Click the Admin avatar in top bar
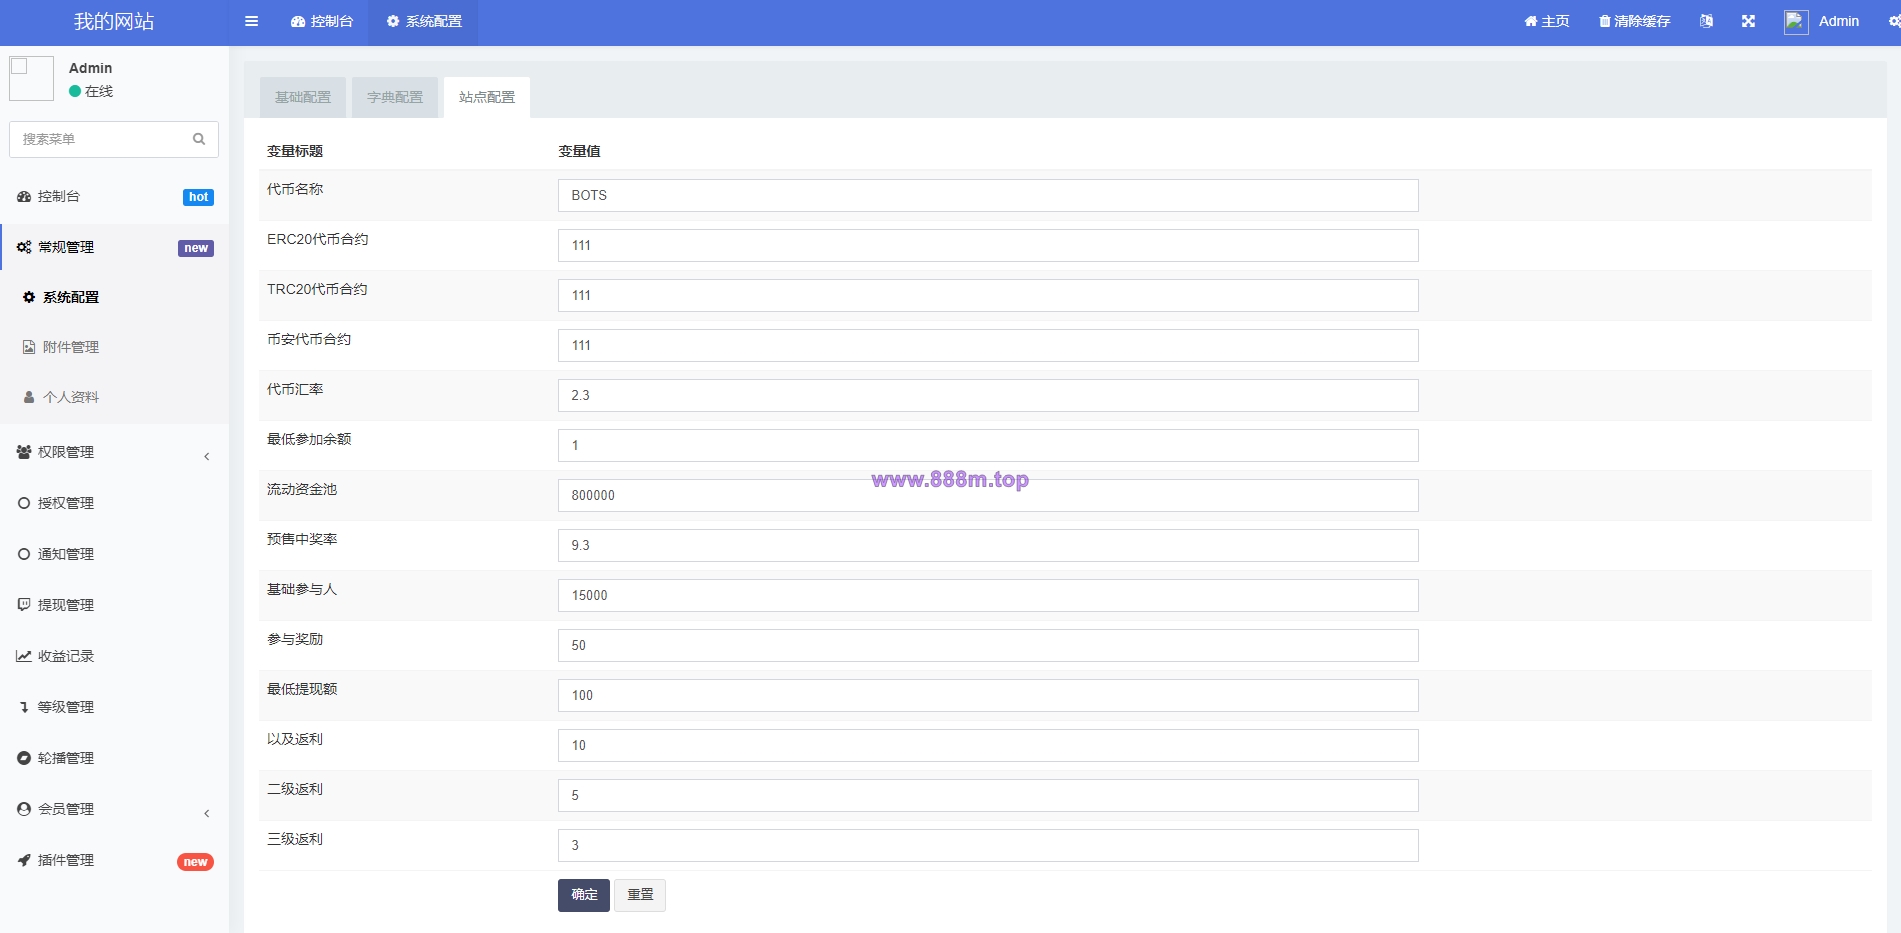The image size is (1901, 933). (x=1796, y=22)
